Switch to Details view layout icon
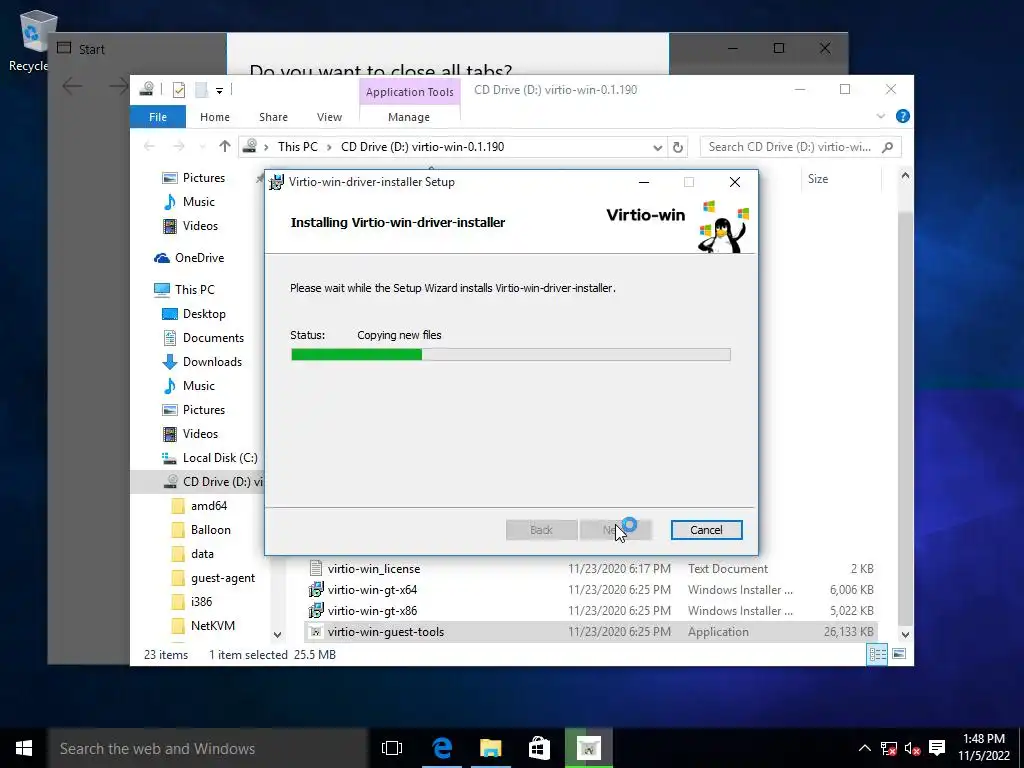1024x768 pixels. [877, 654]
